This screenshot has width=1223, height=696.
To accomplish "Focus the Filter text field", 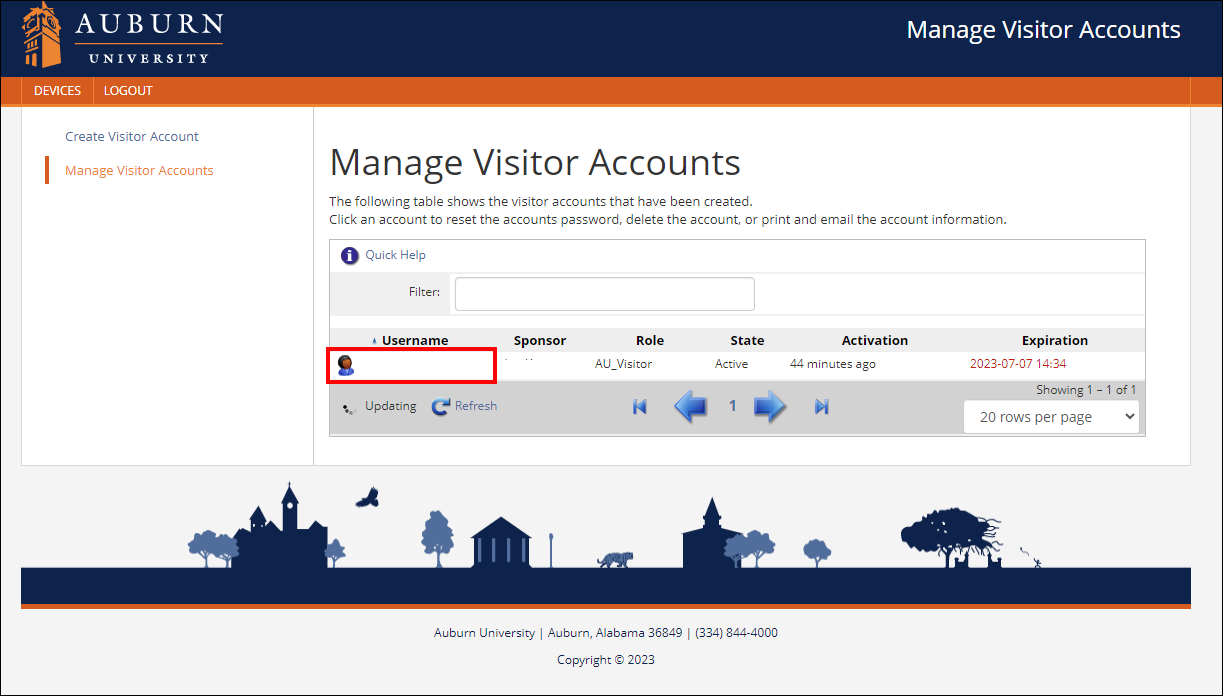I will 604,294.
